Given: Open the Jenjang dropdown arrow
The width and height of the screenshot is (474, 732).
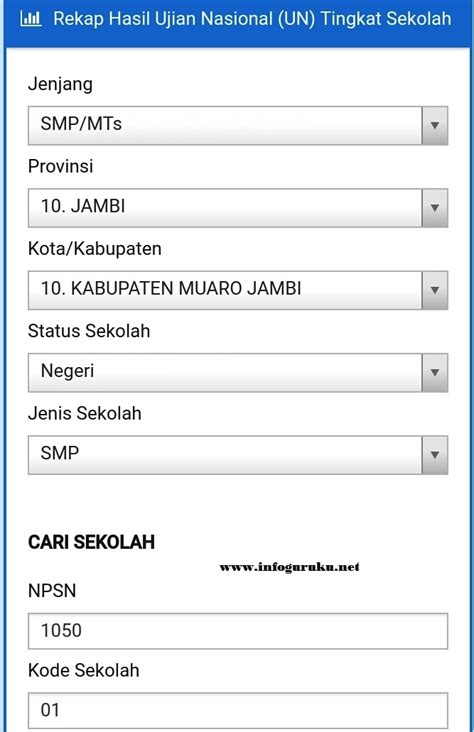Looking at the screenshot, I should (435, 125).
